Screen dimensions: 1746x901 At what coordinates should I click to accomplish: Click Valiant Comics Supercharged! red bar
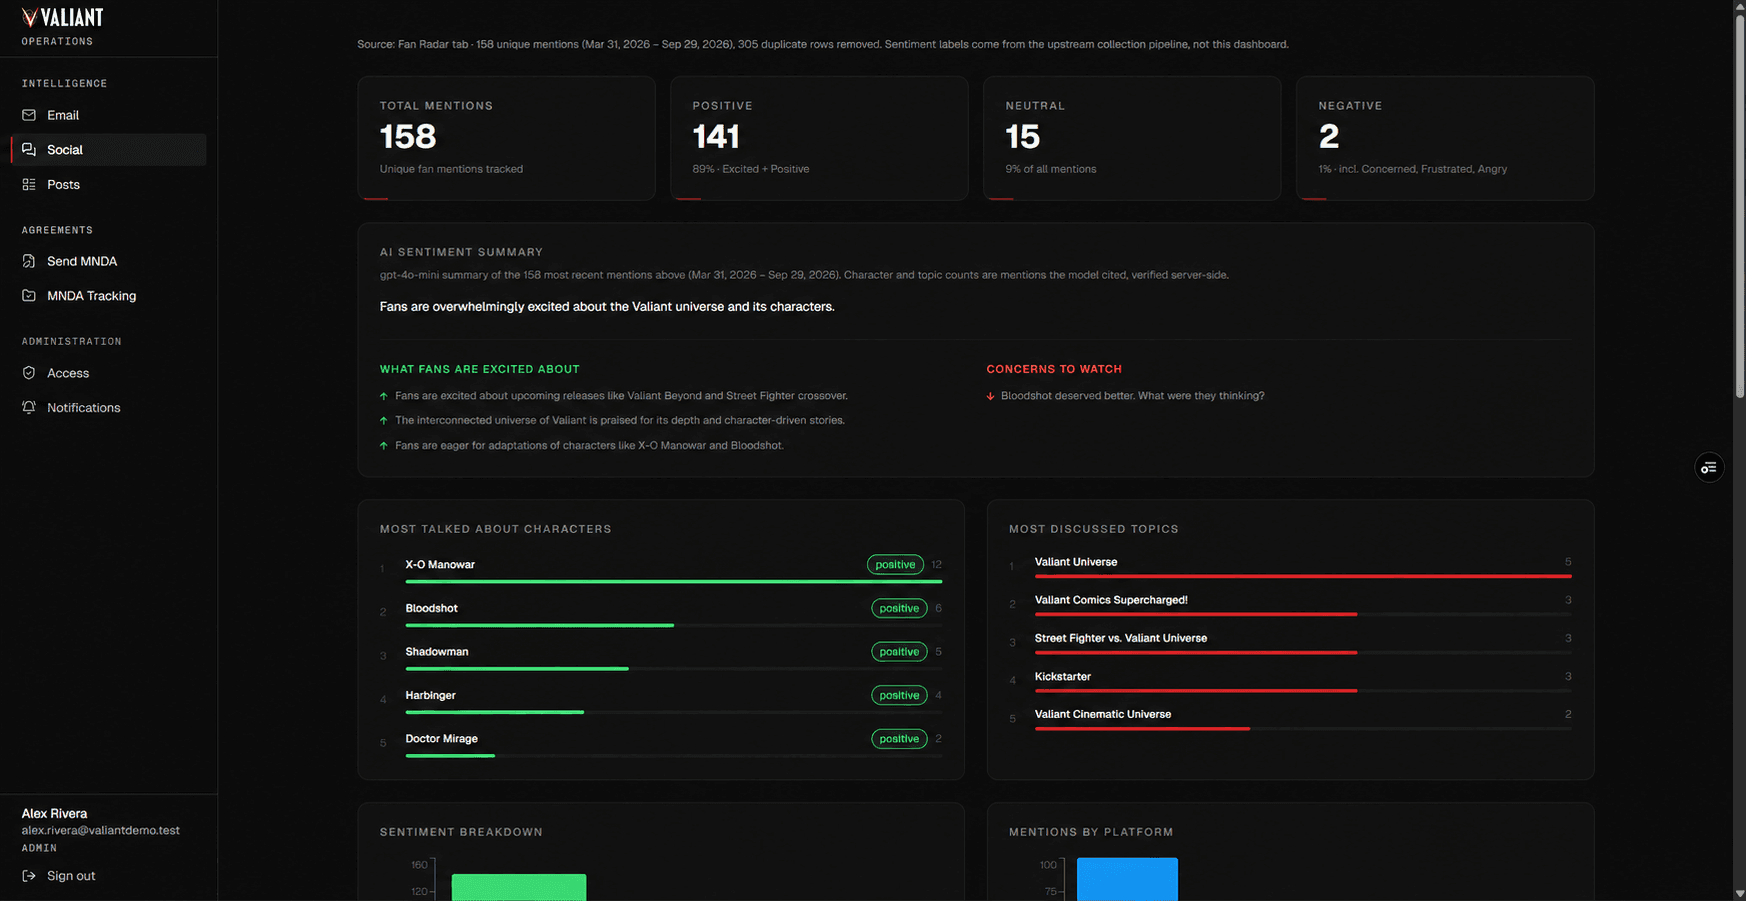1195,614
